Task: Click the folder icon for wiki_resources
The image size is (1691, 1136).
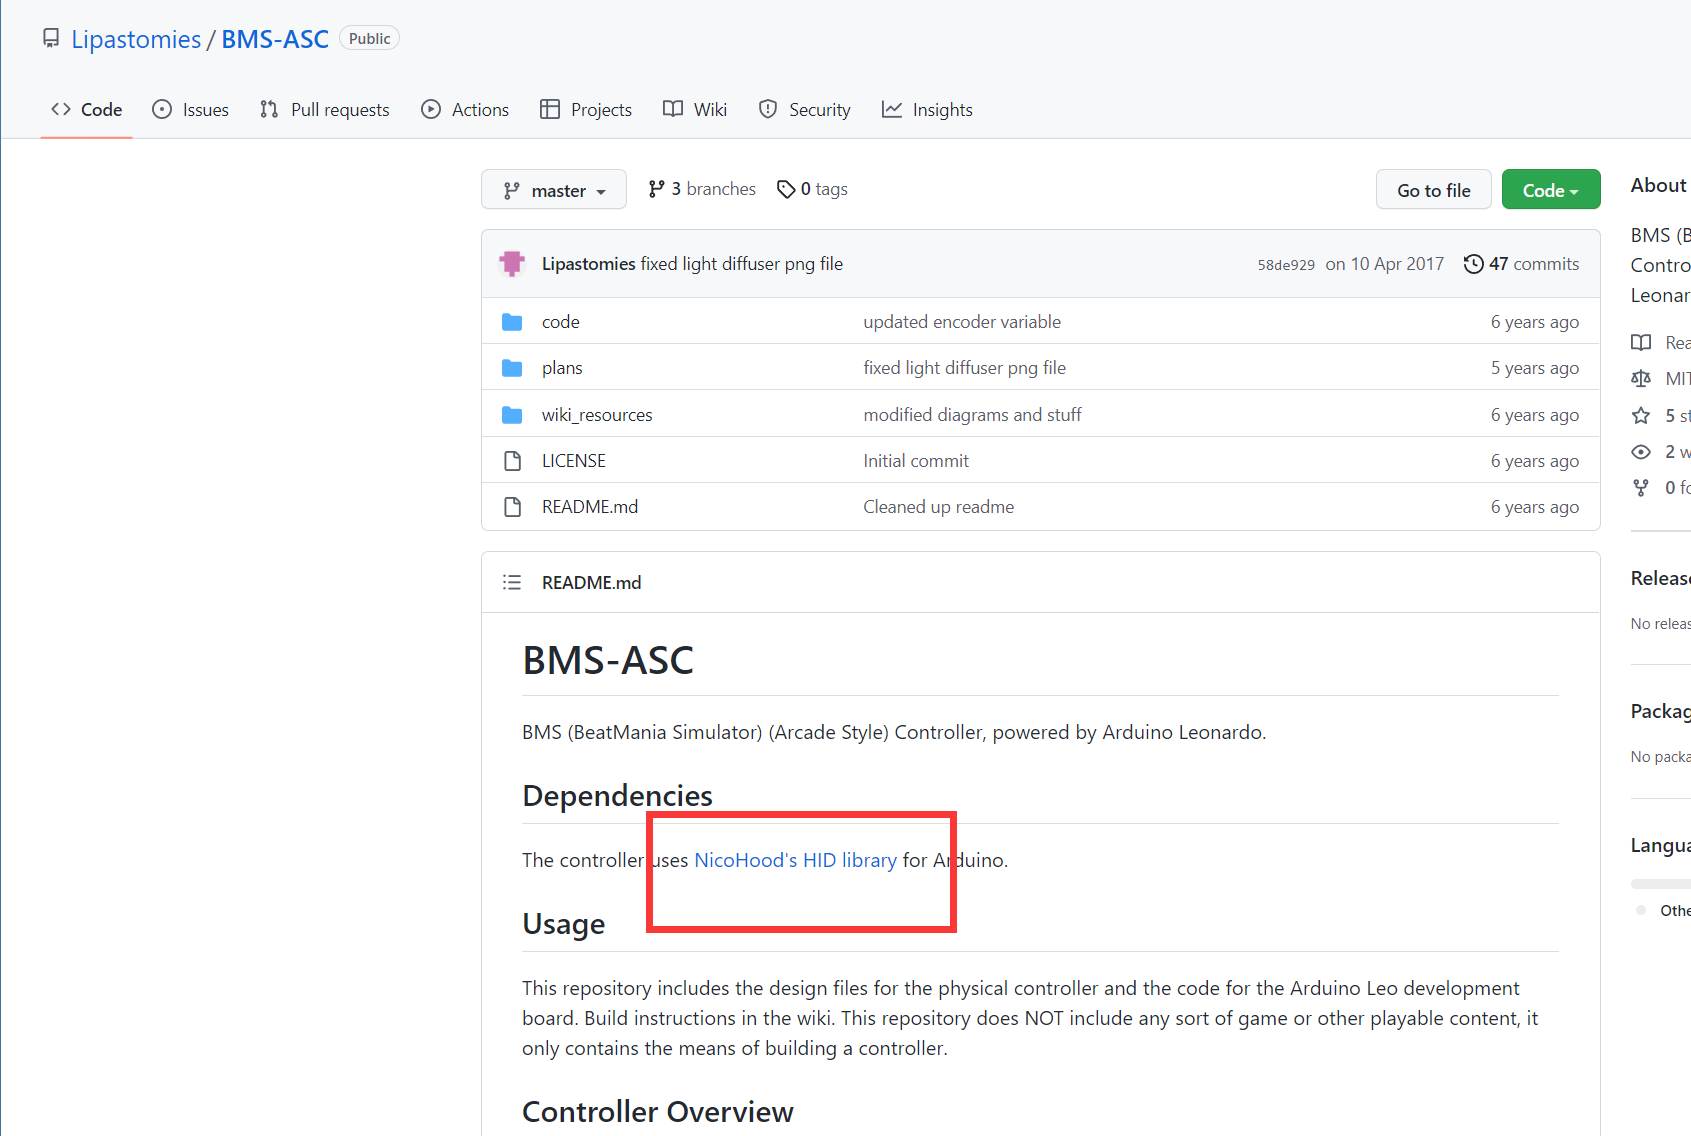Action: pos(512,415)
